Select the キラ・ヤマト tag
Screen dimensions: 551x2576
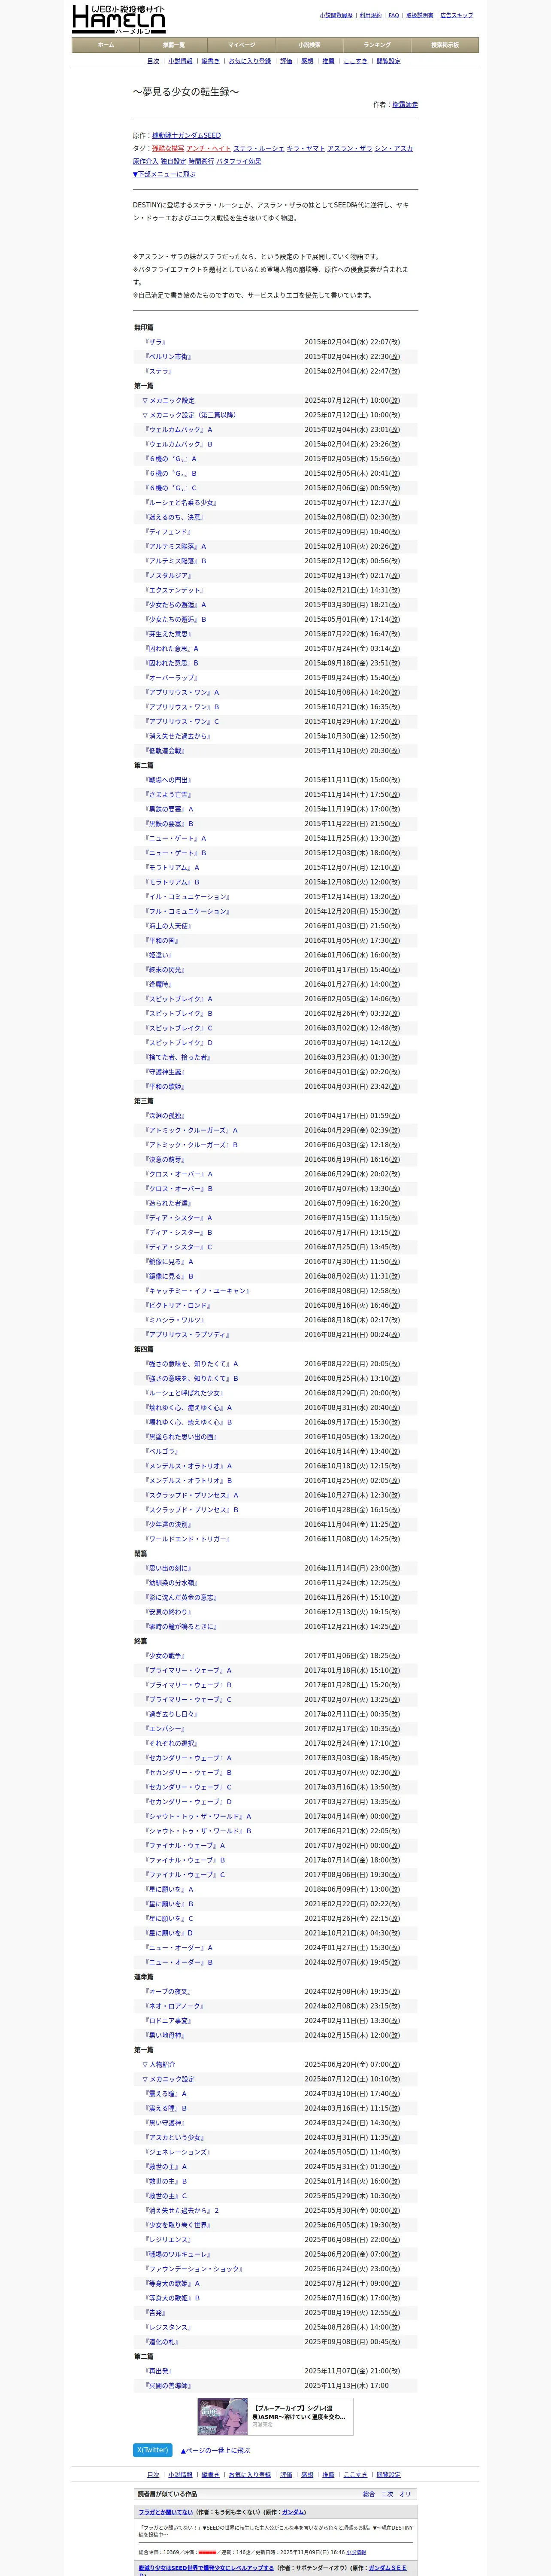coord(306,148)
